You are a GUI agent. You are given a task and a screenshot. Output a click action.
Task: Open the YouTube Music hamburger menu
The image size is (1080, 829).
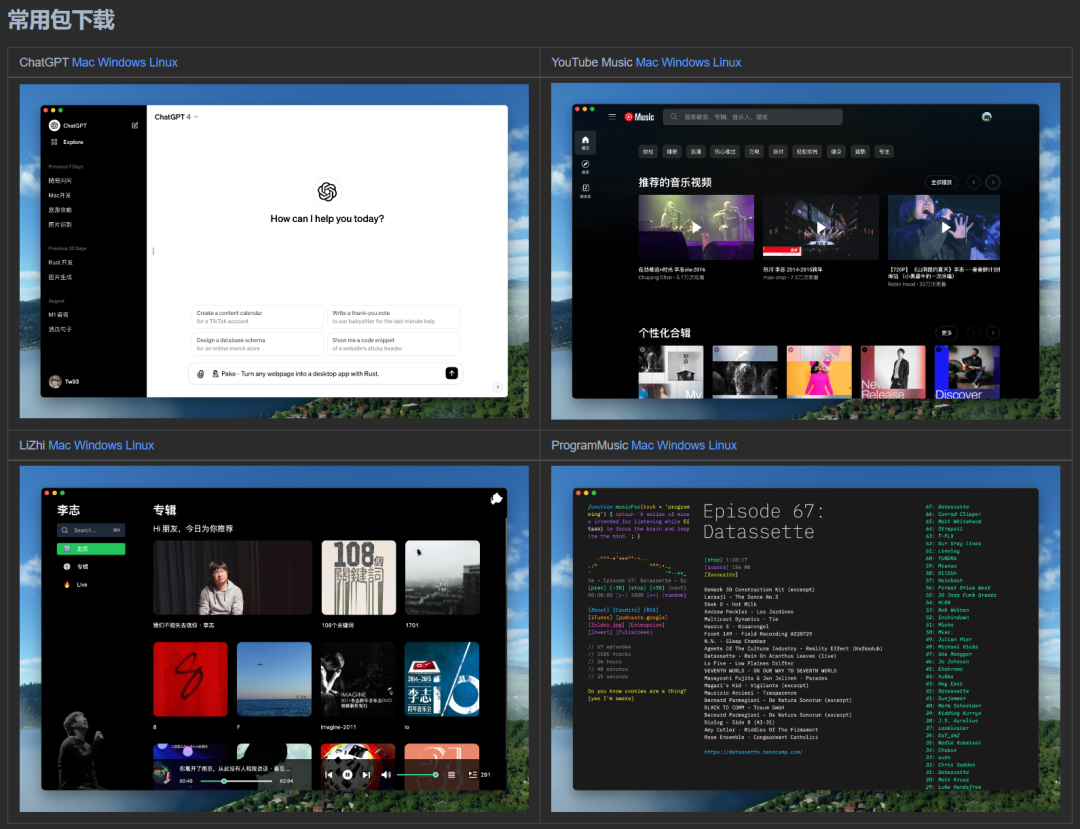(612, 117)
